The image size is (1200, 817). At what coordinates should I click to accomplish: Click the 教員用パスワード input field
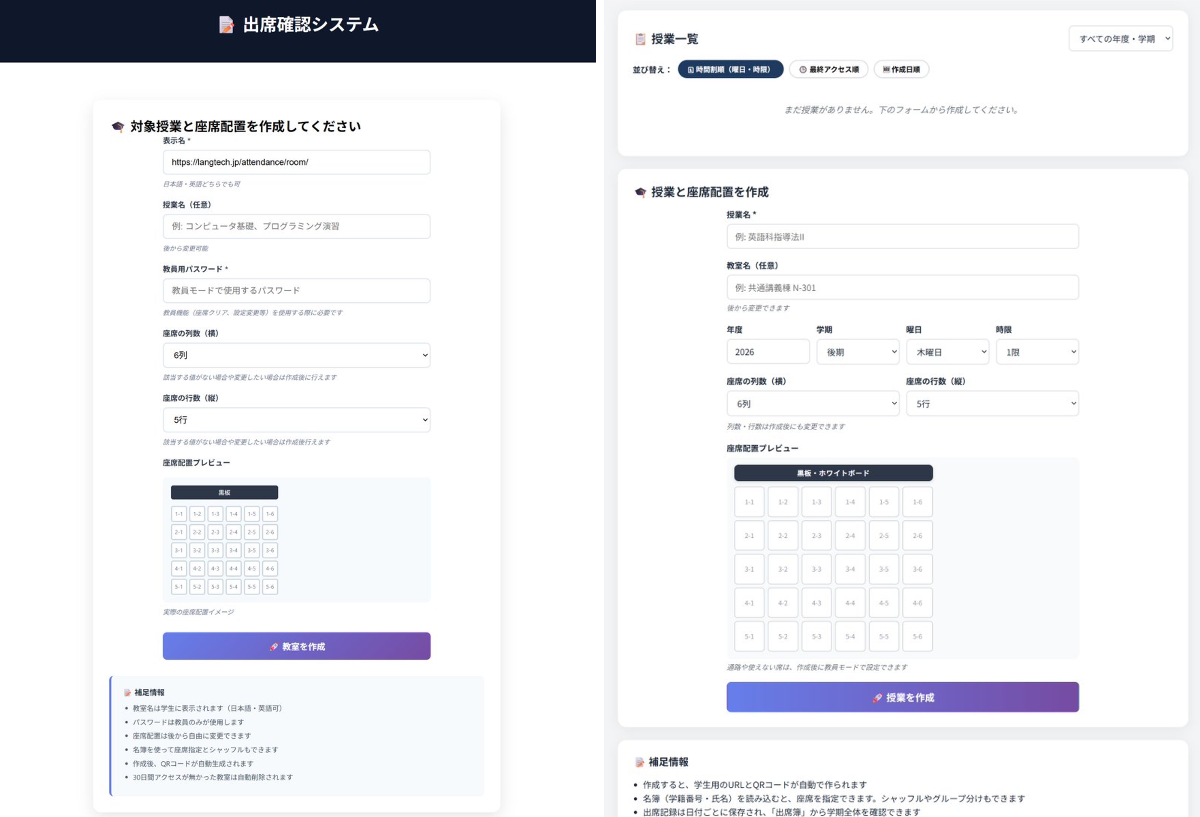point(297,290)
